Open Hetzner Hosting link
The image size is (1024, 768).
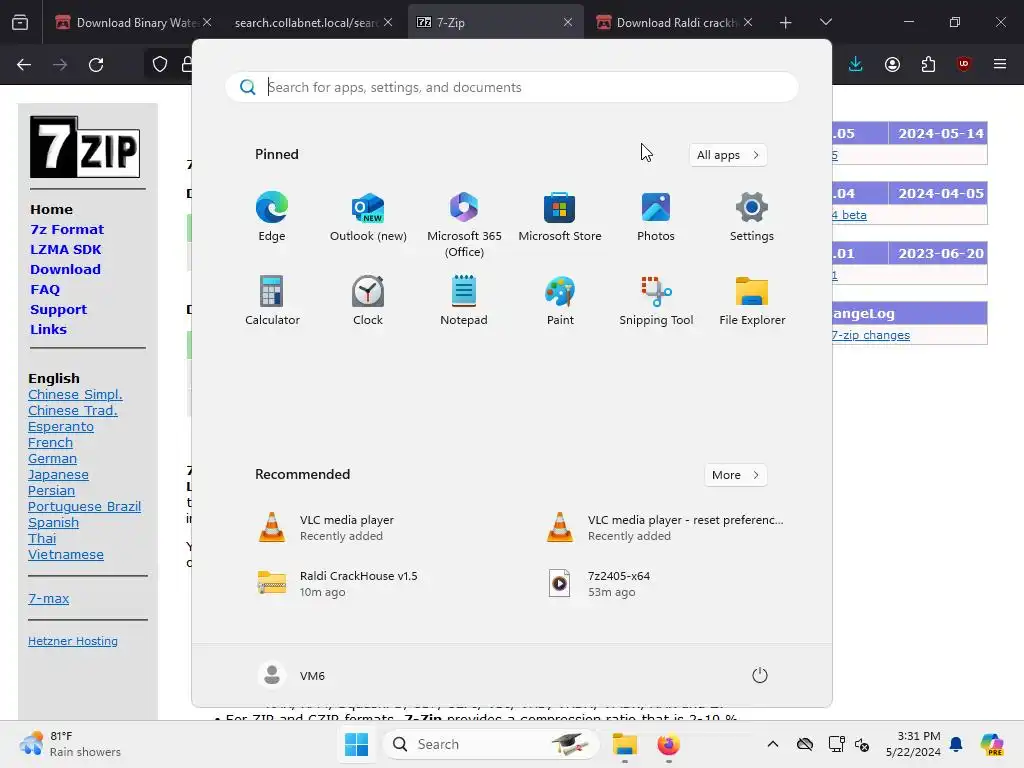72,641
